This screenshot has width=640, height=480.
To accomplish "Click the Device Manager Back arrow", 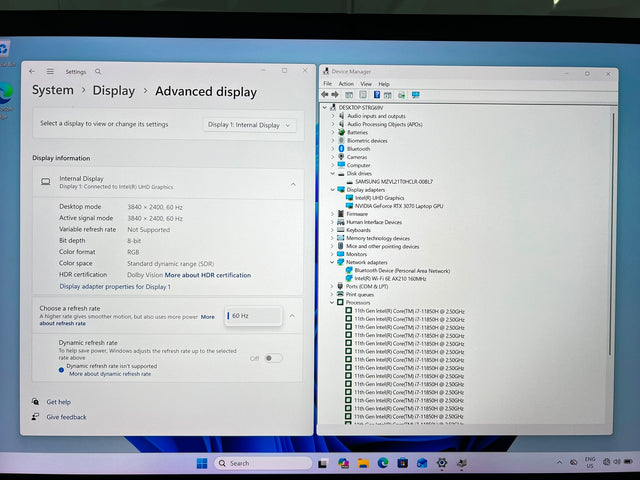I will click(325, 95).
